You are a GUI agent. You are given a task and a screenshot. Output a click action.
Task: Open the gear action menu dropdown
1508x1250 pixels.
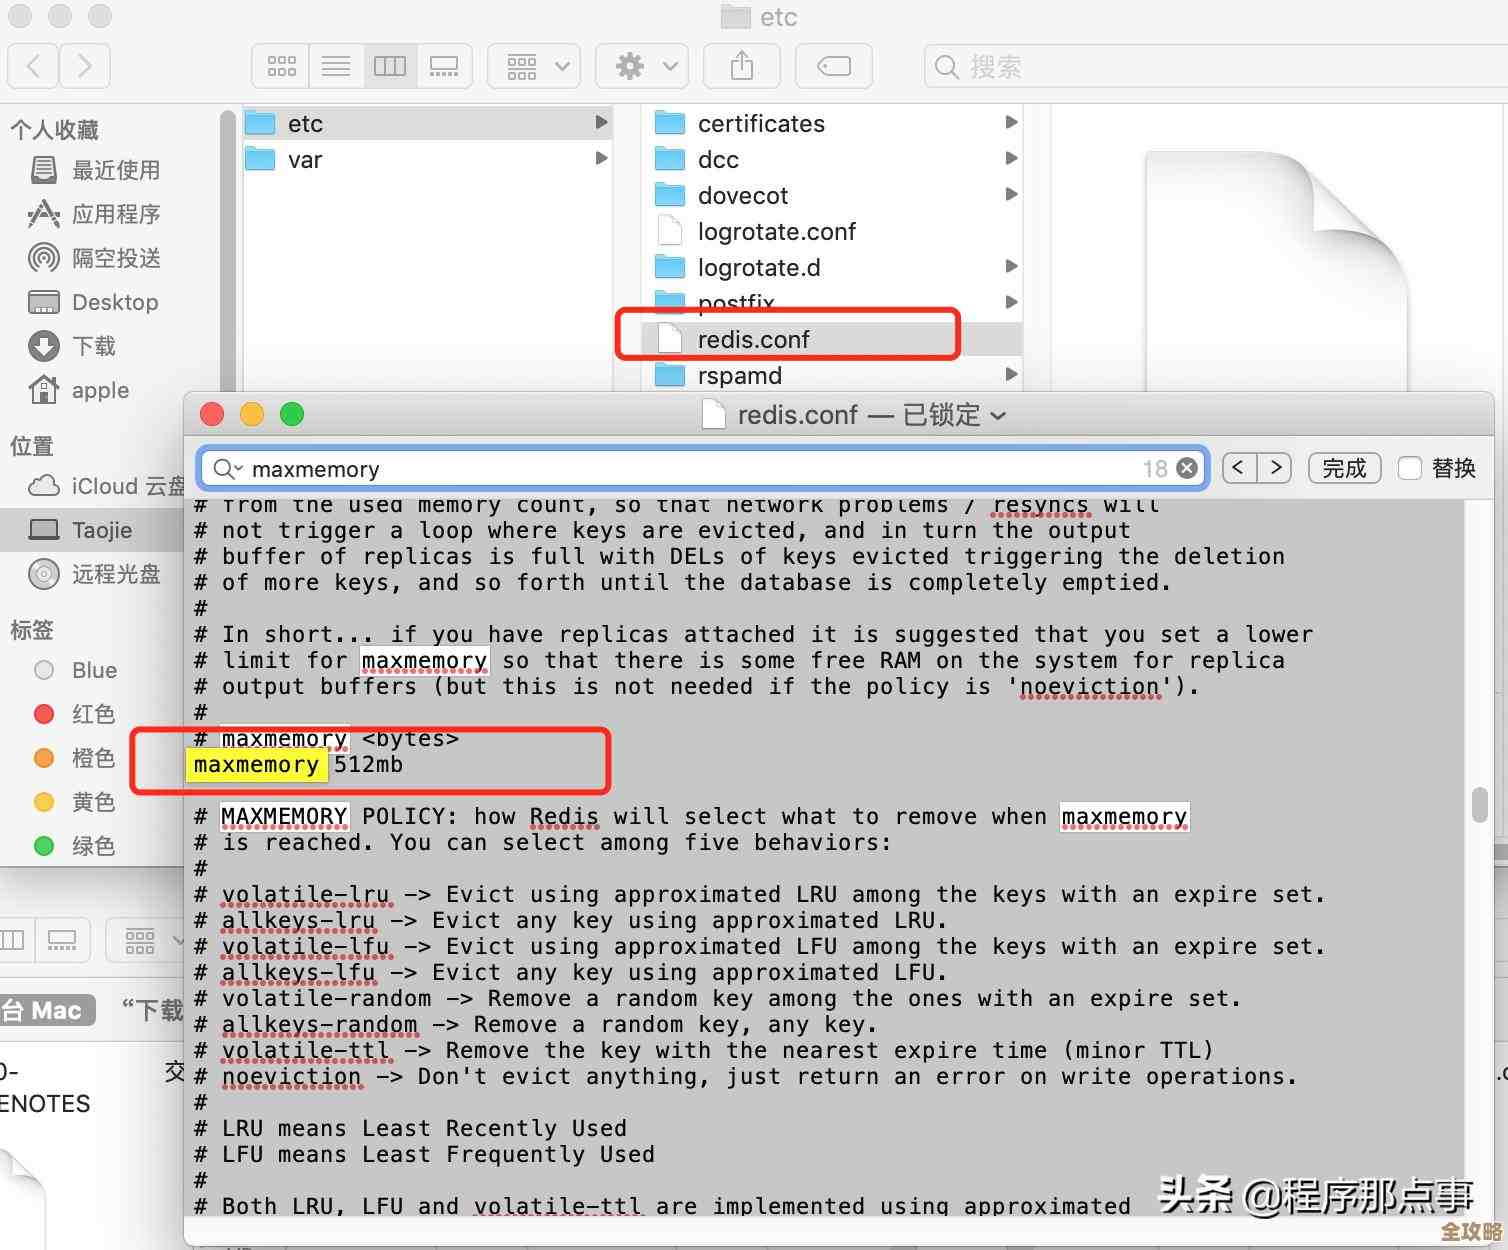point(641,67)
